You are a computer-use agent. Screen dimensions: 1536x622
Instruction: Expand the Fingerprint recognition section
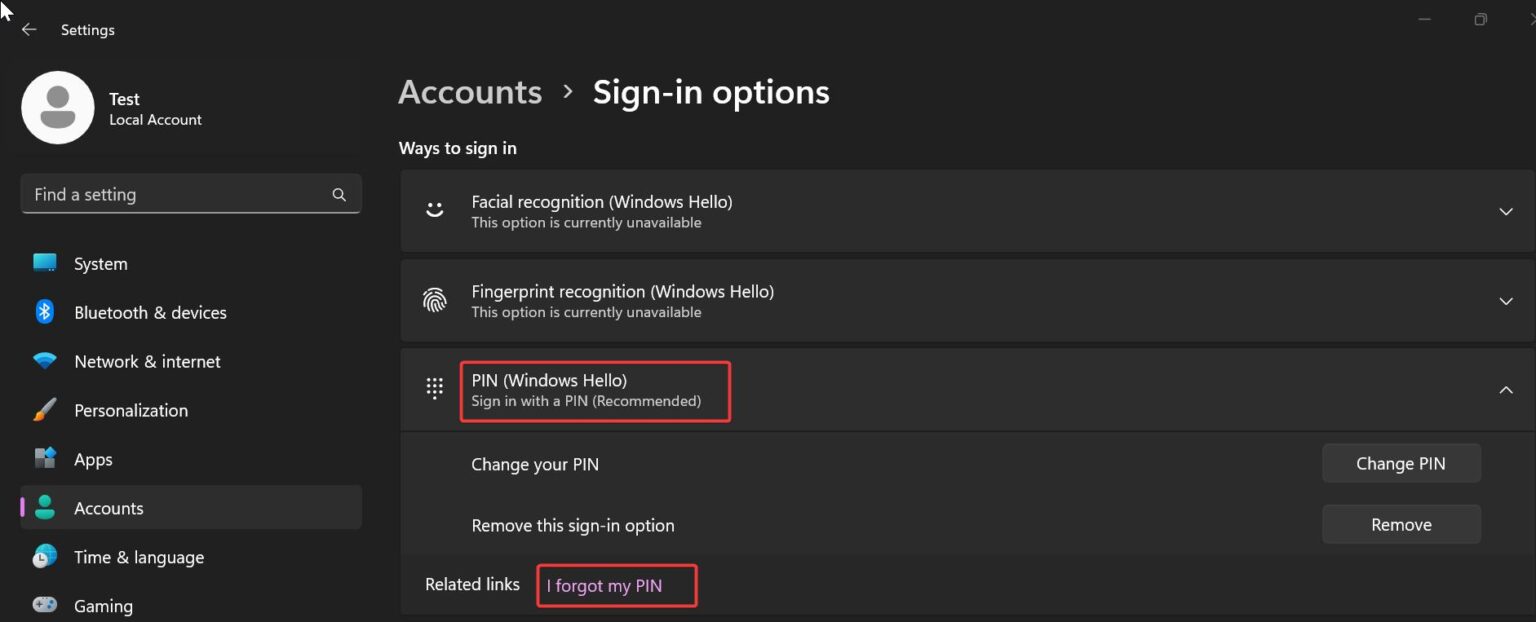click(1506, 301)
